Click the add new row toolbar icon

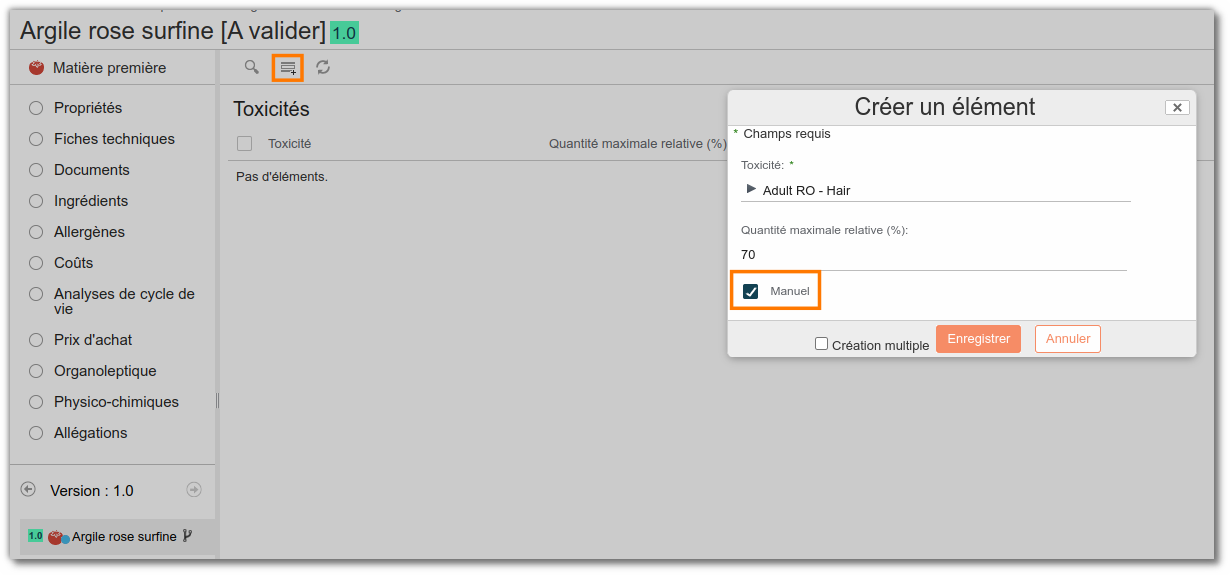[x=288, y=67]
